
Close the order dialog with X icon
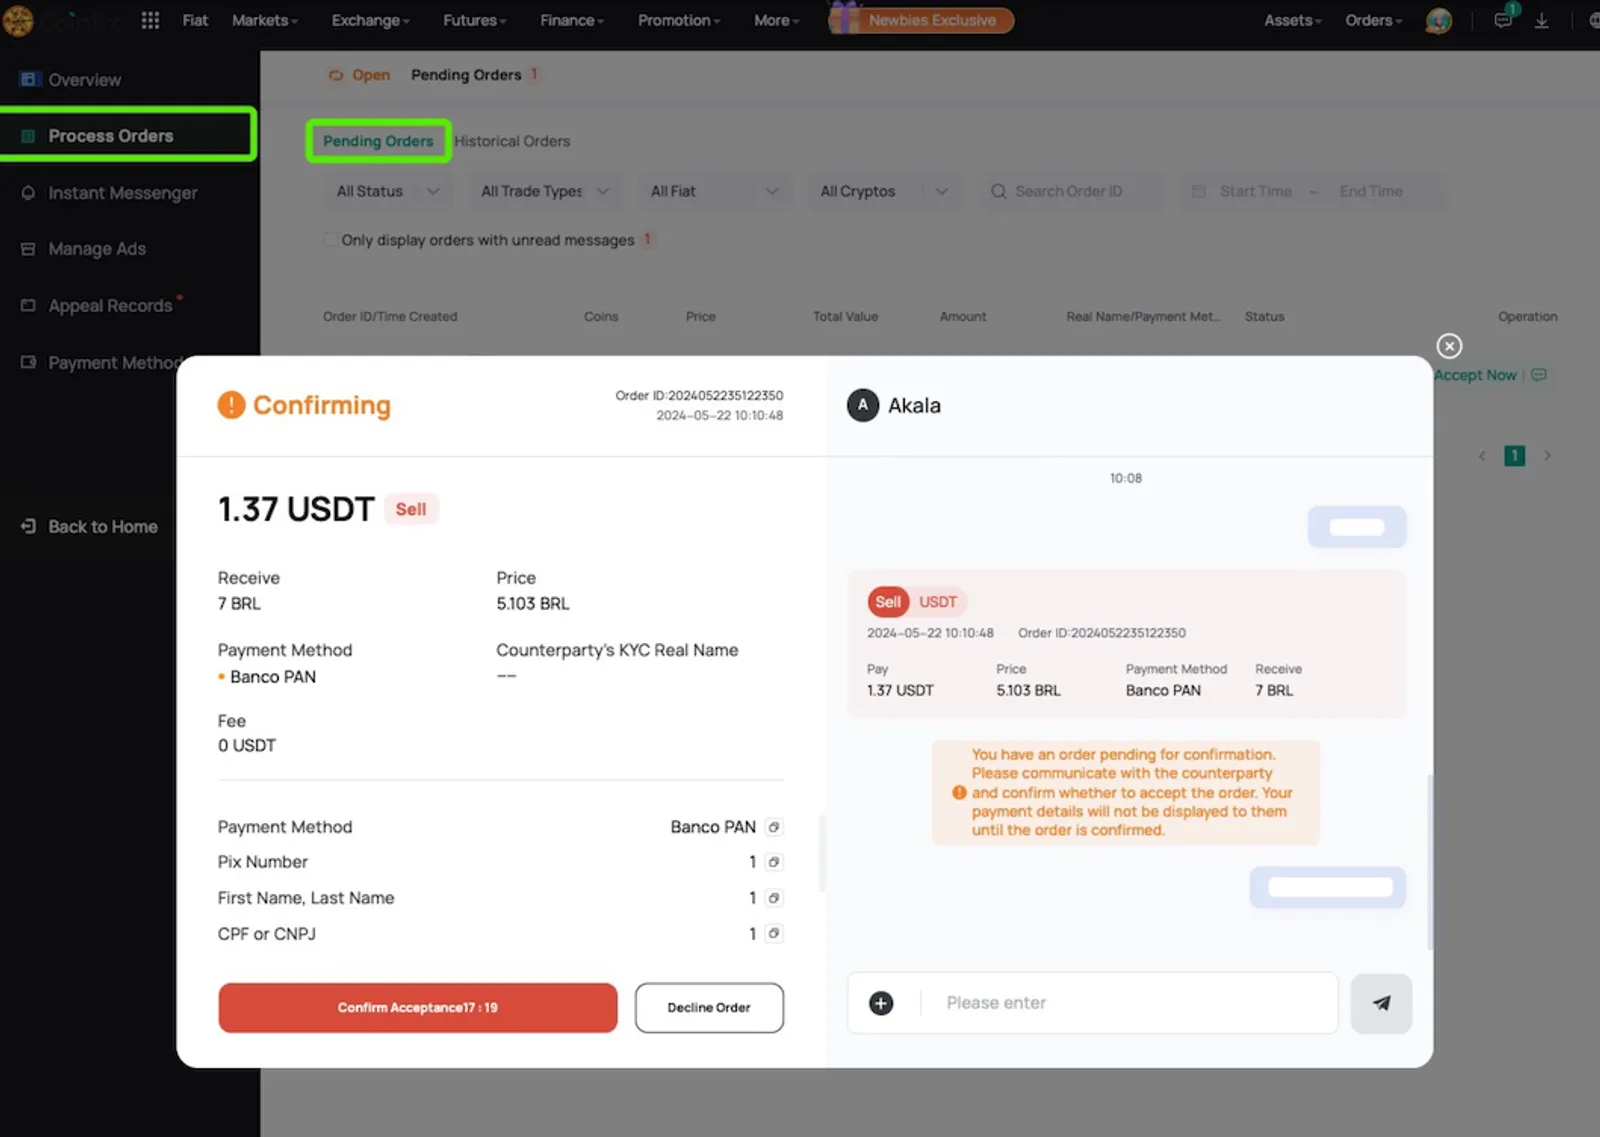pos(1449,346)
